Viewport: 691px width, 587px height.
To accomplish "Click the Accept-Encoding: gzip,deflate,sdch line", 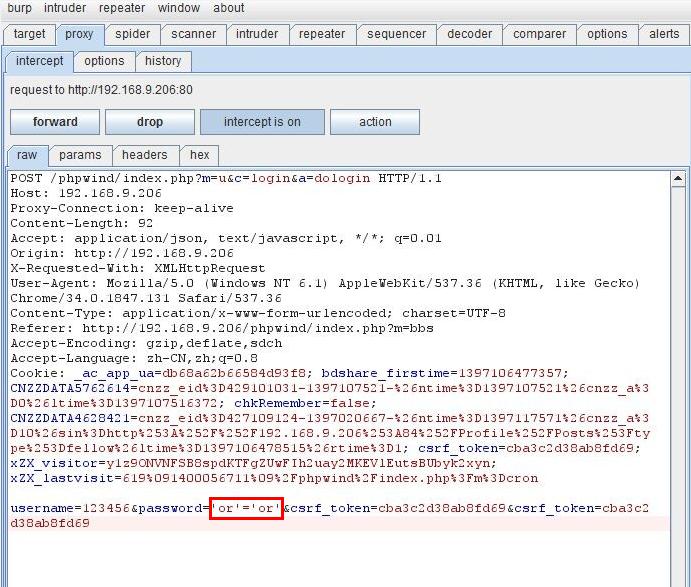I will (x=146, y=343).
